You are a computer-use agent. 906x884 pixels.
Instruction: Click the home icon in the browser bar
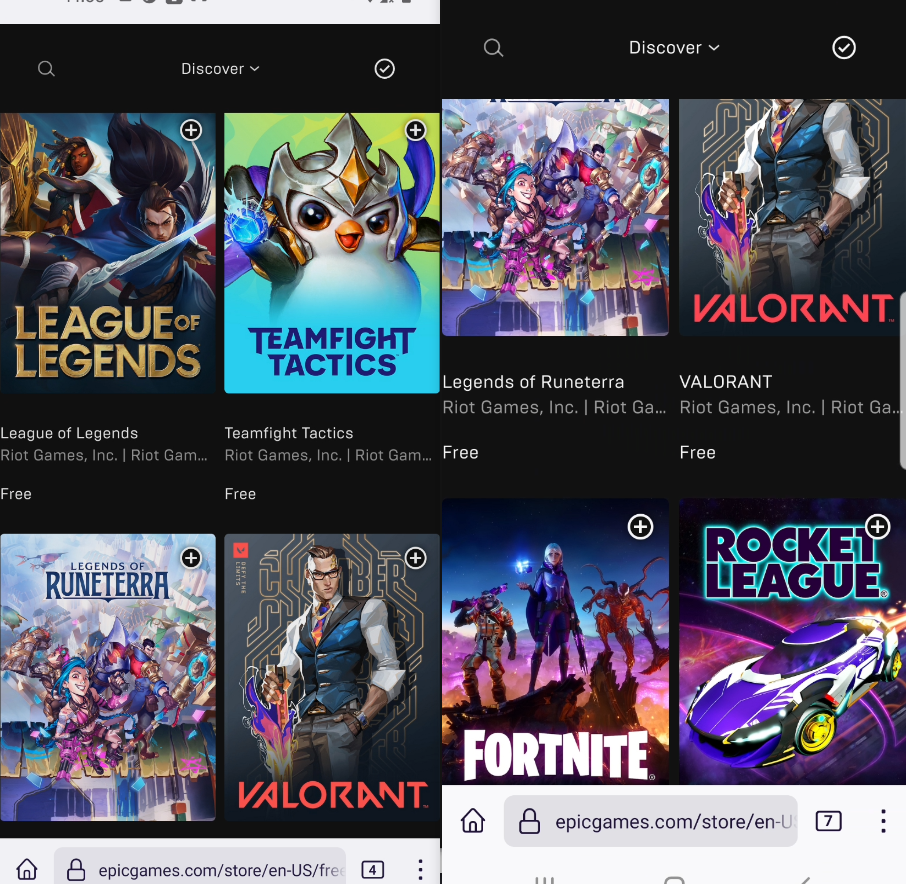pyautogui.click(x=472, y=820)
